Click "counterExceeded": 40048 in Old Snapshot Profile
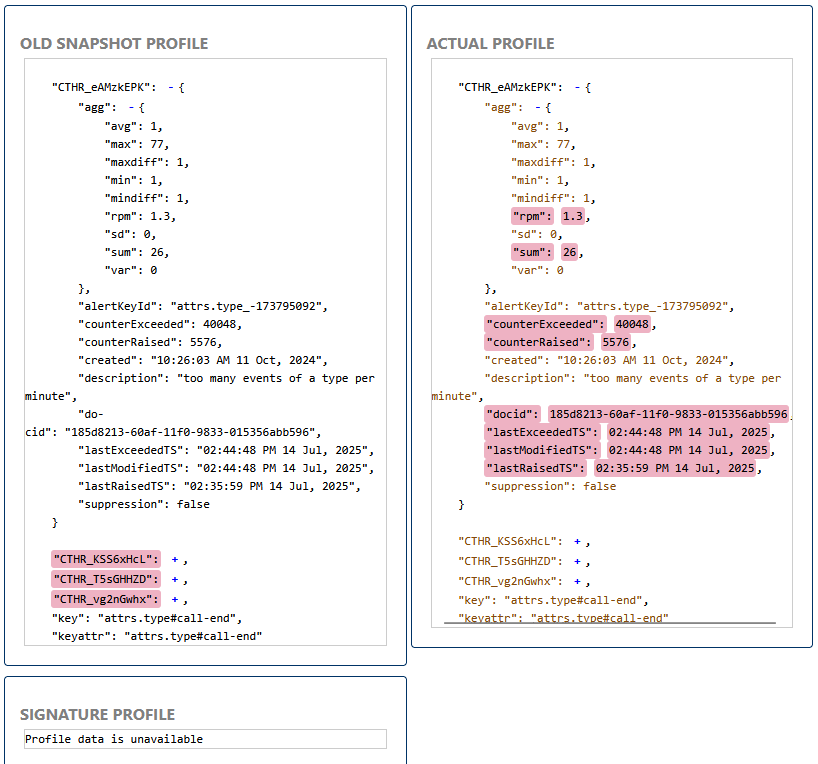The width and height of the screenshot is (818, 764). click(x=160, y=324)
